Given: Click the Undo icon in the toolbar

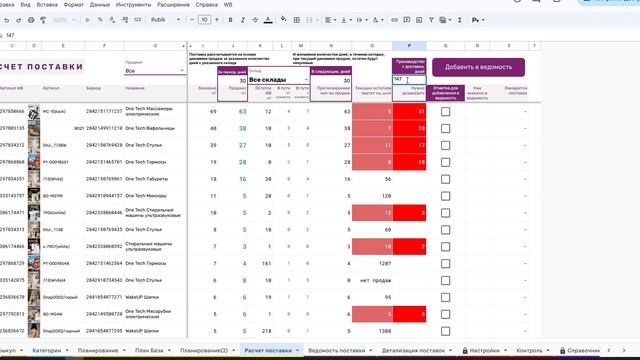Looking at the screenshot, I should pyautogui.click(x=7, y=20).
